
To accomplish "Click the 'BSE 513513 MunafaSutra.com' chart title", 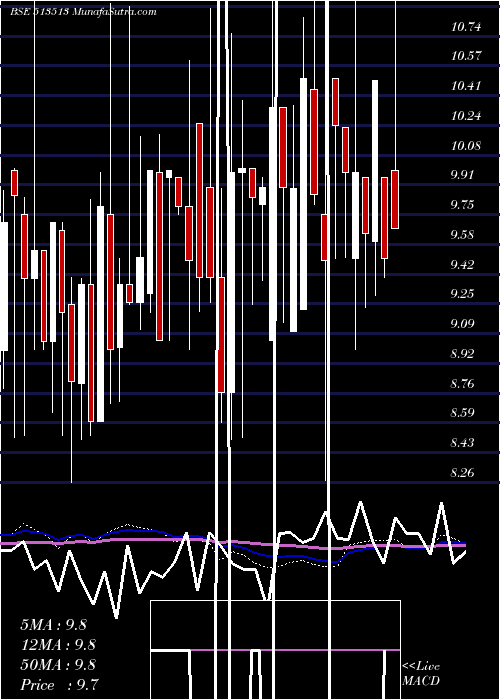I will (x=83, y=12).
